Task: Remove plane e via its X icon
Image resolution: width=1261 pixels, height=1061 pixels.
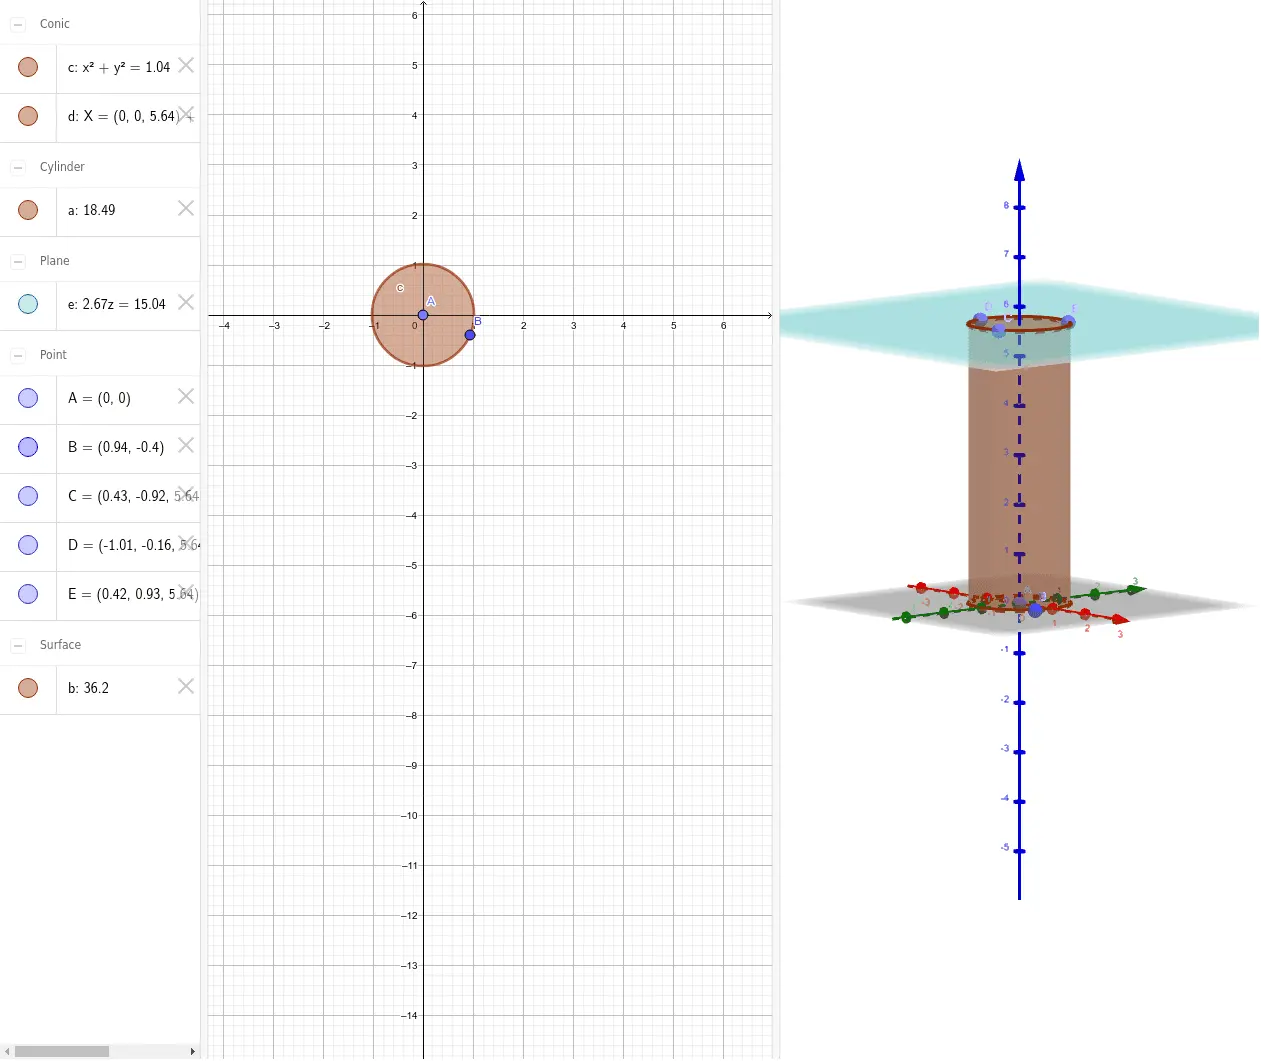Action: tap(186, 302)
